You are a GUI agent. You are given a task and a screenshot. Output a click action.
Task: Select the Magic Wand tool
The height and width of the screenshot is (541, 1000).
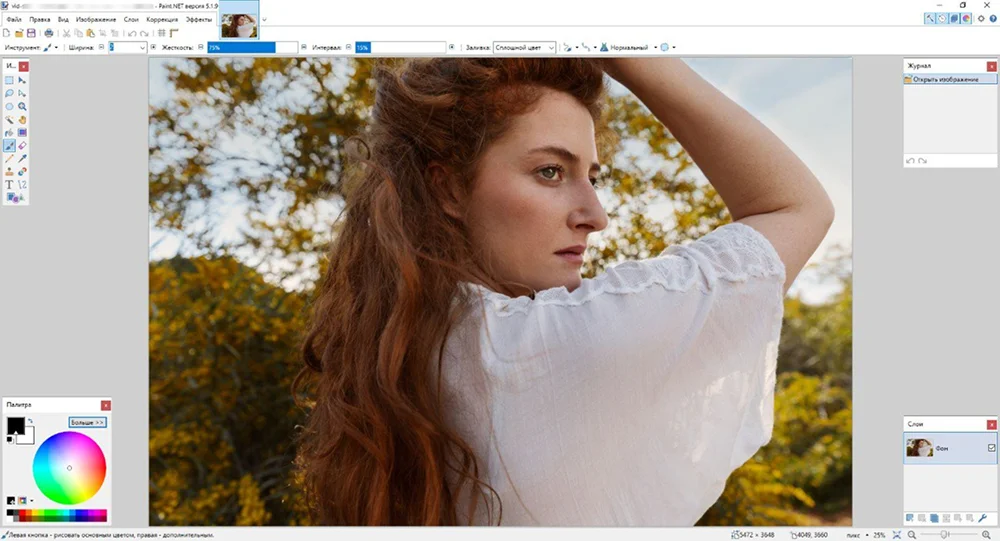tap(10, 119)
